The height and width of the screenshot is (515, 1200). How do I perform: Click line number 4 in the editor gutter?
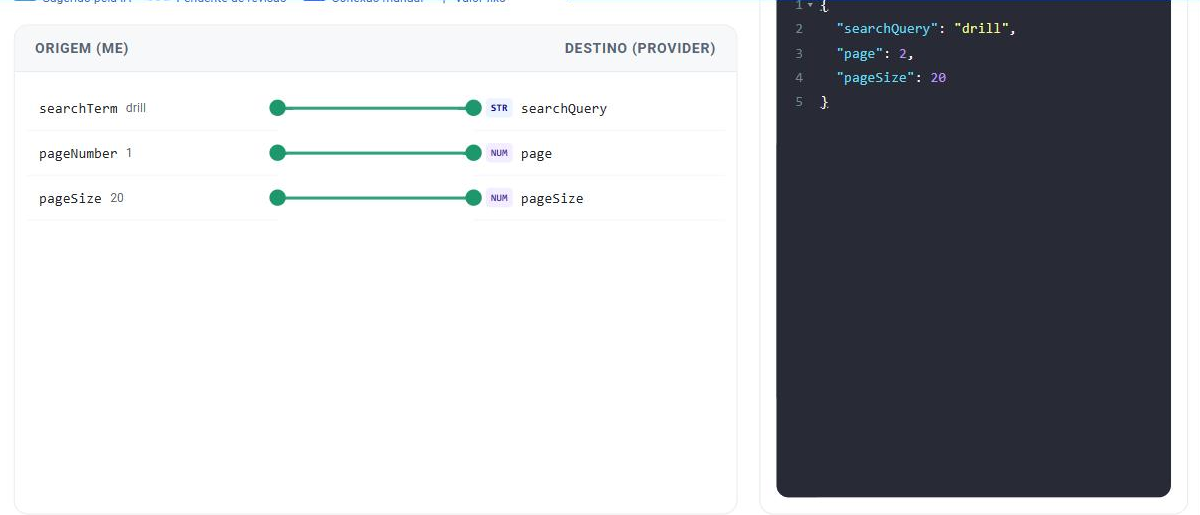click(x=799, y=77)
